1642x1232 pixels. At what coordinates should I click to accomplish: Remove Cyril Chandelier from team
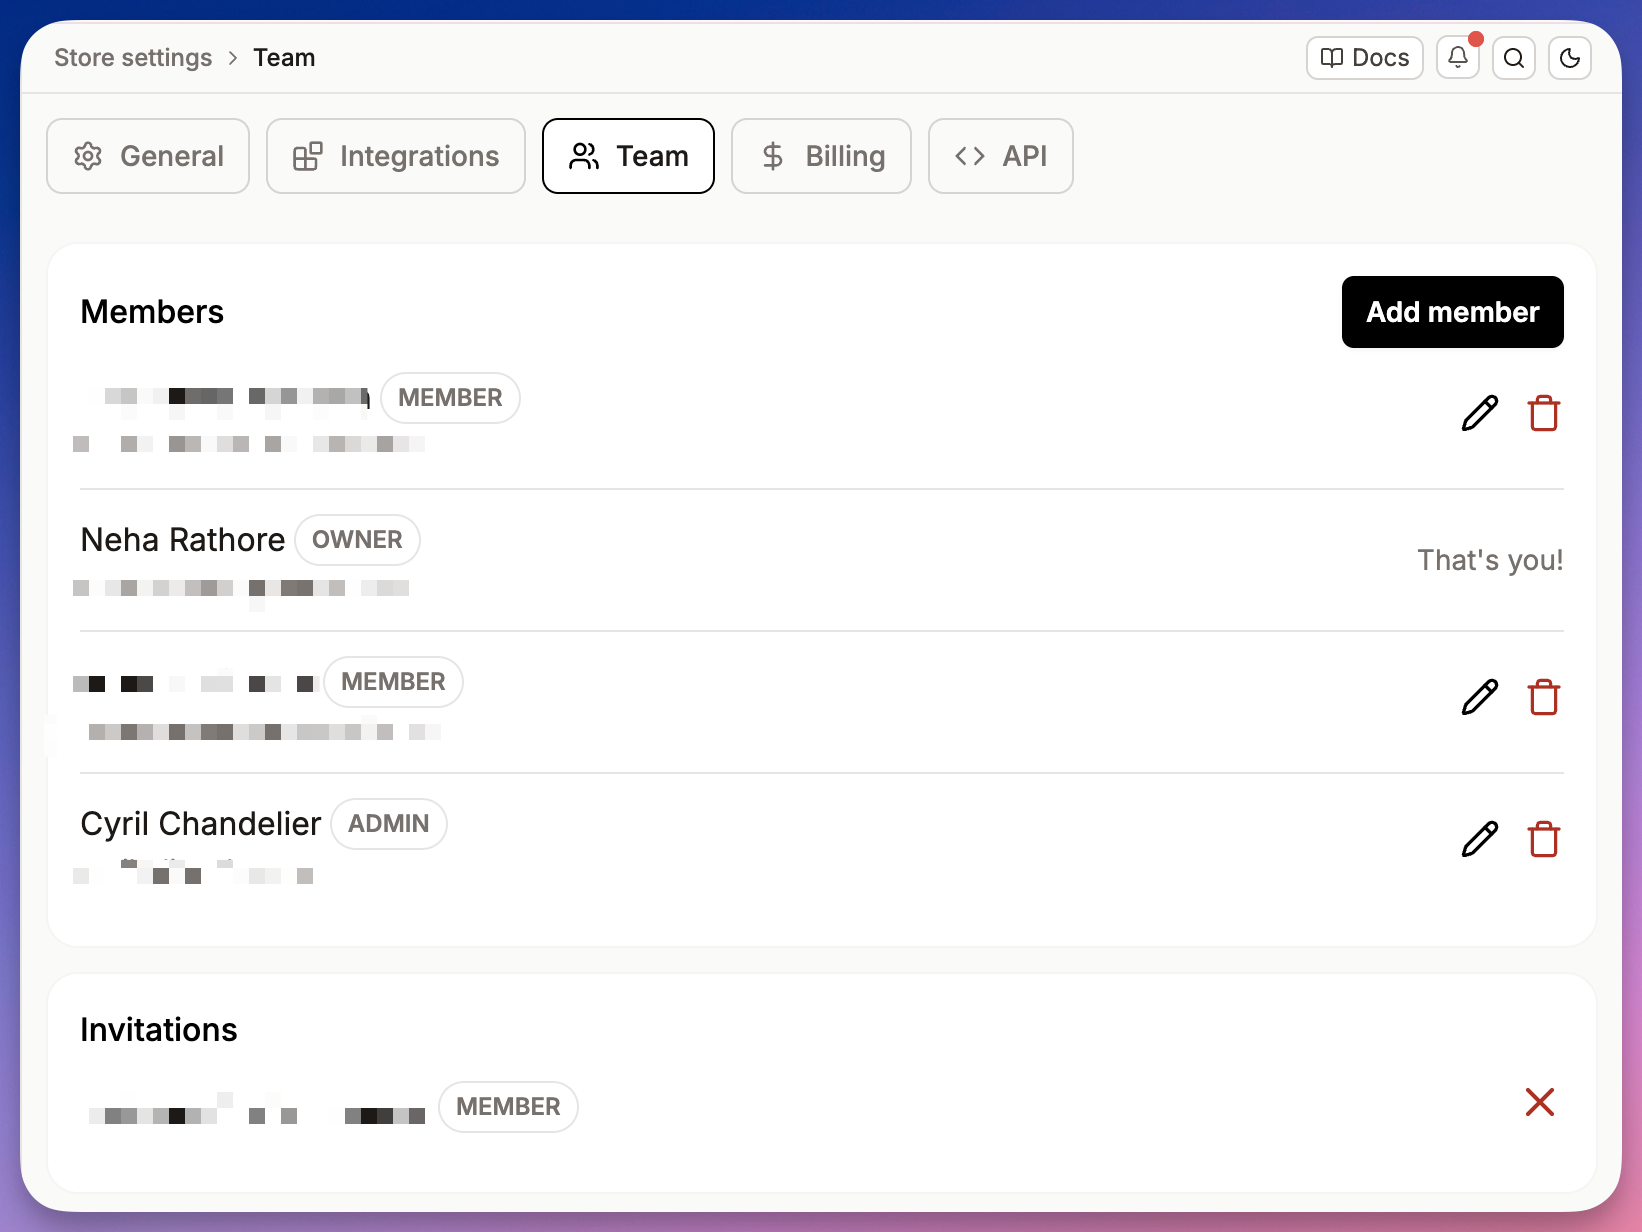pos(1544,839)
